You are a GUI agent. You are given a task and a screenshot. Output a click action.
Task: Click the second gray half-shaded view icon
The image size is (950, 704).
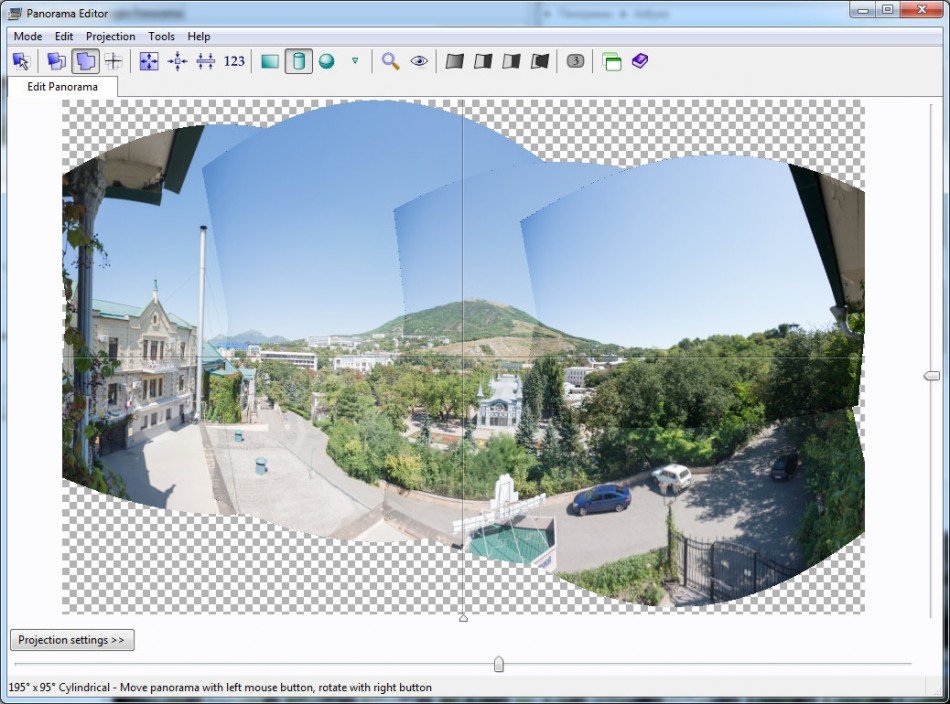[483, 61]
